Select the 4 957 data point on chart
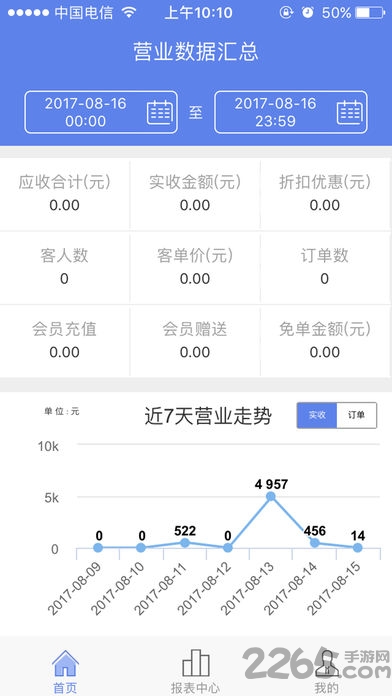 [x=271, y=496]
